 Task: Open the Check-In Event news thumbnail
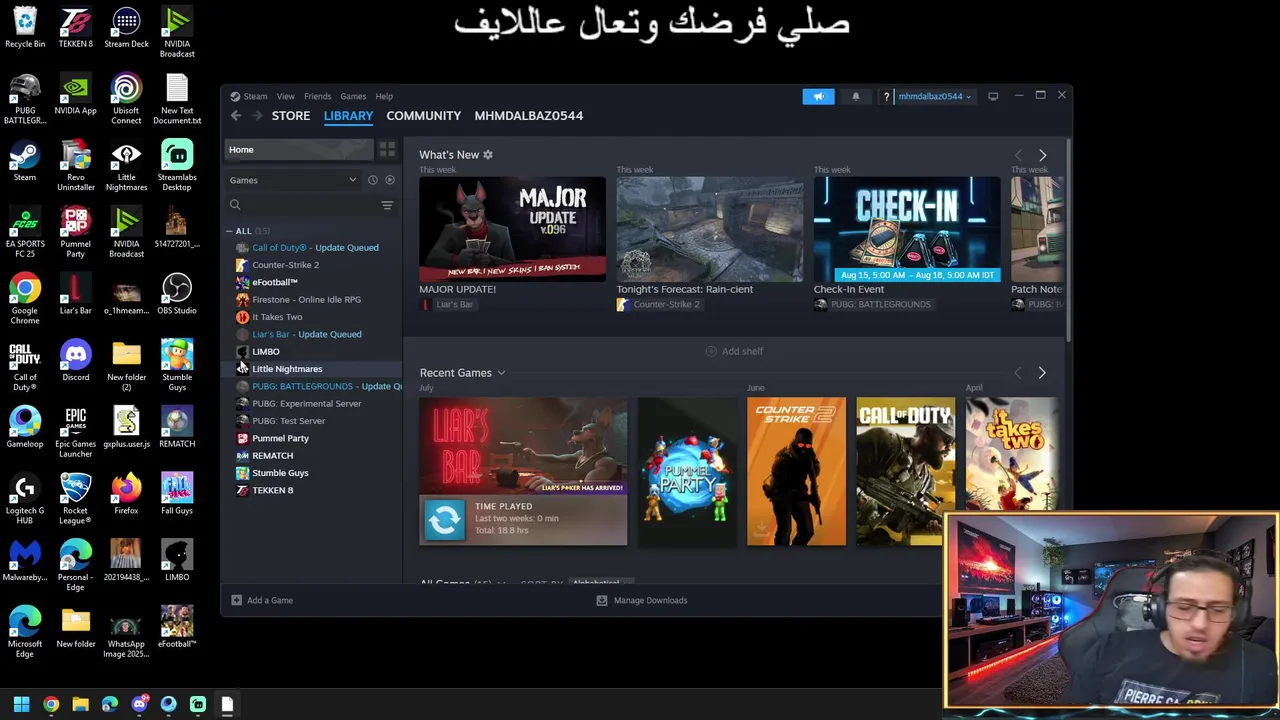pyautogui.click(x=907, y=229)
